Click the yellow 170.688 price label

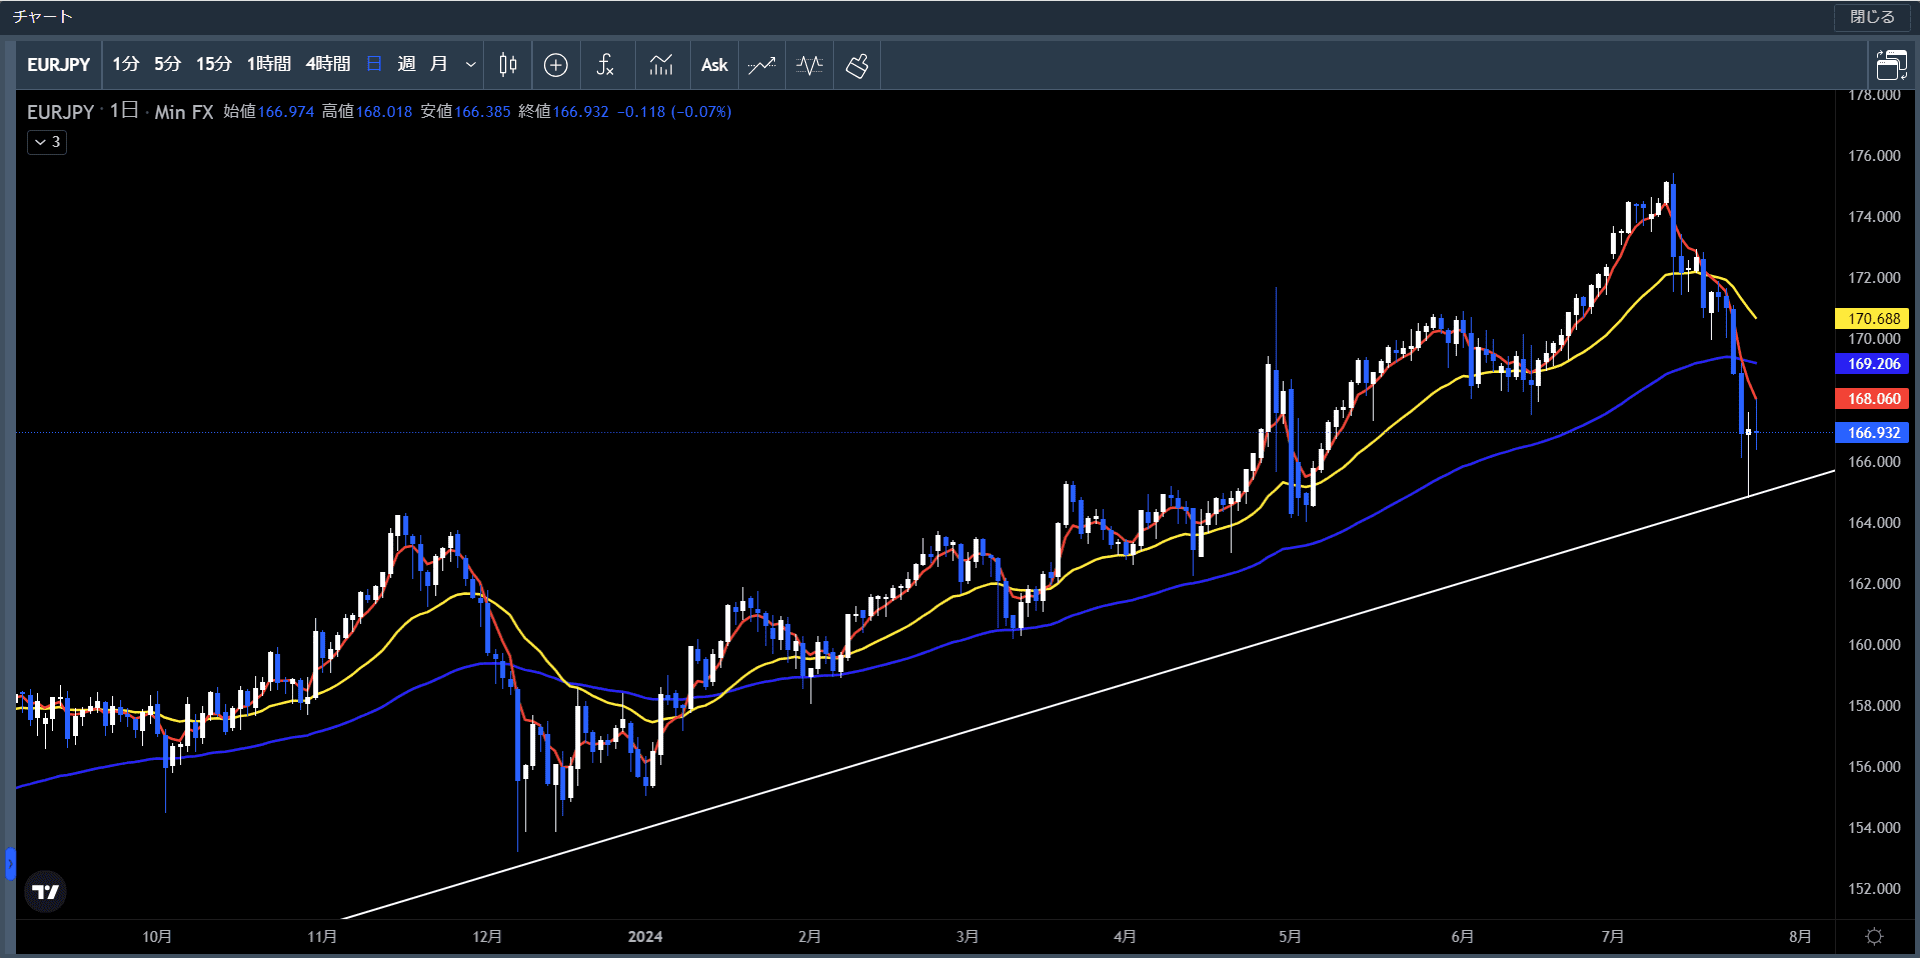1872,319
